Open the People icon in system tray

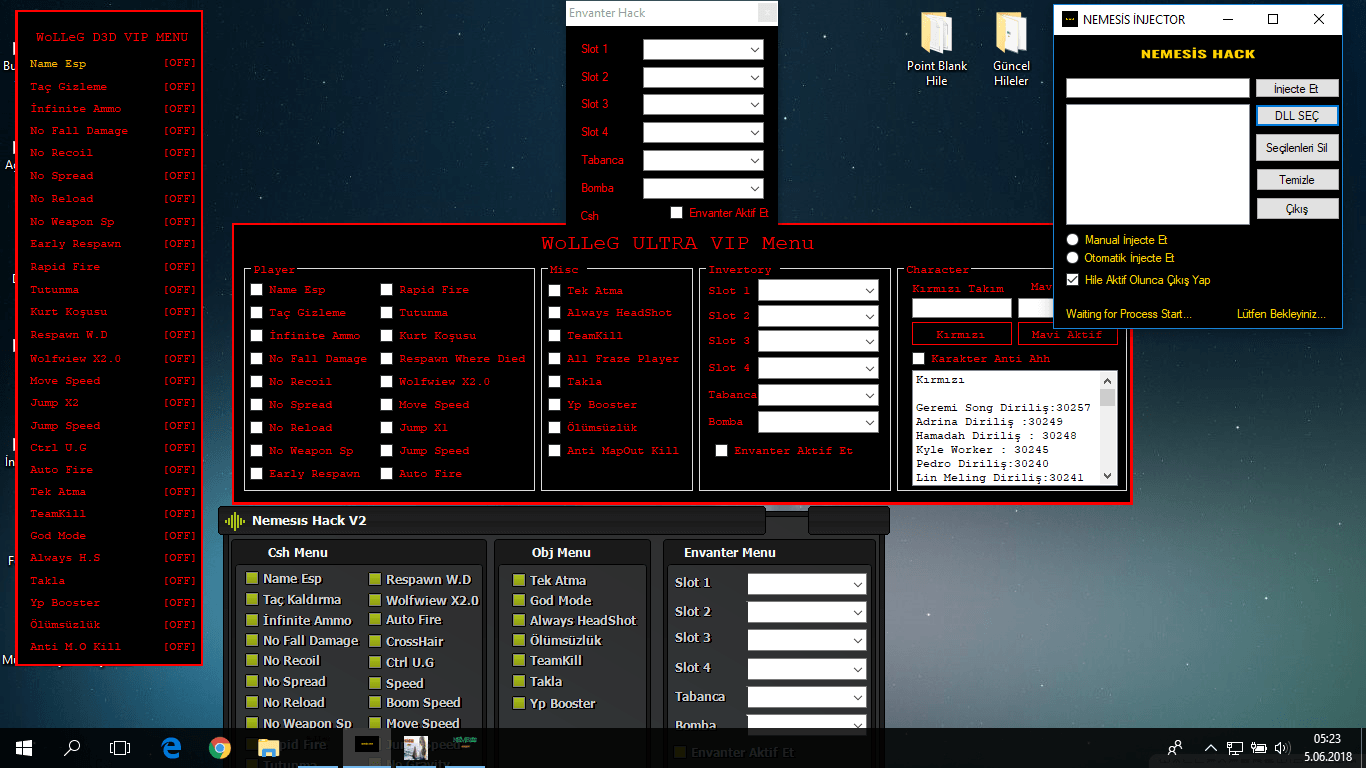(x=1176, y=747)
